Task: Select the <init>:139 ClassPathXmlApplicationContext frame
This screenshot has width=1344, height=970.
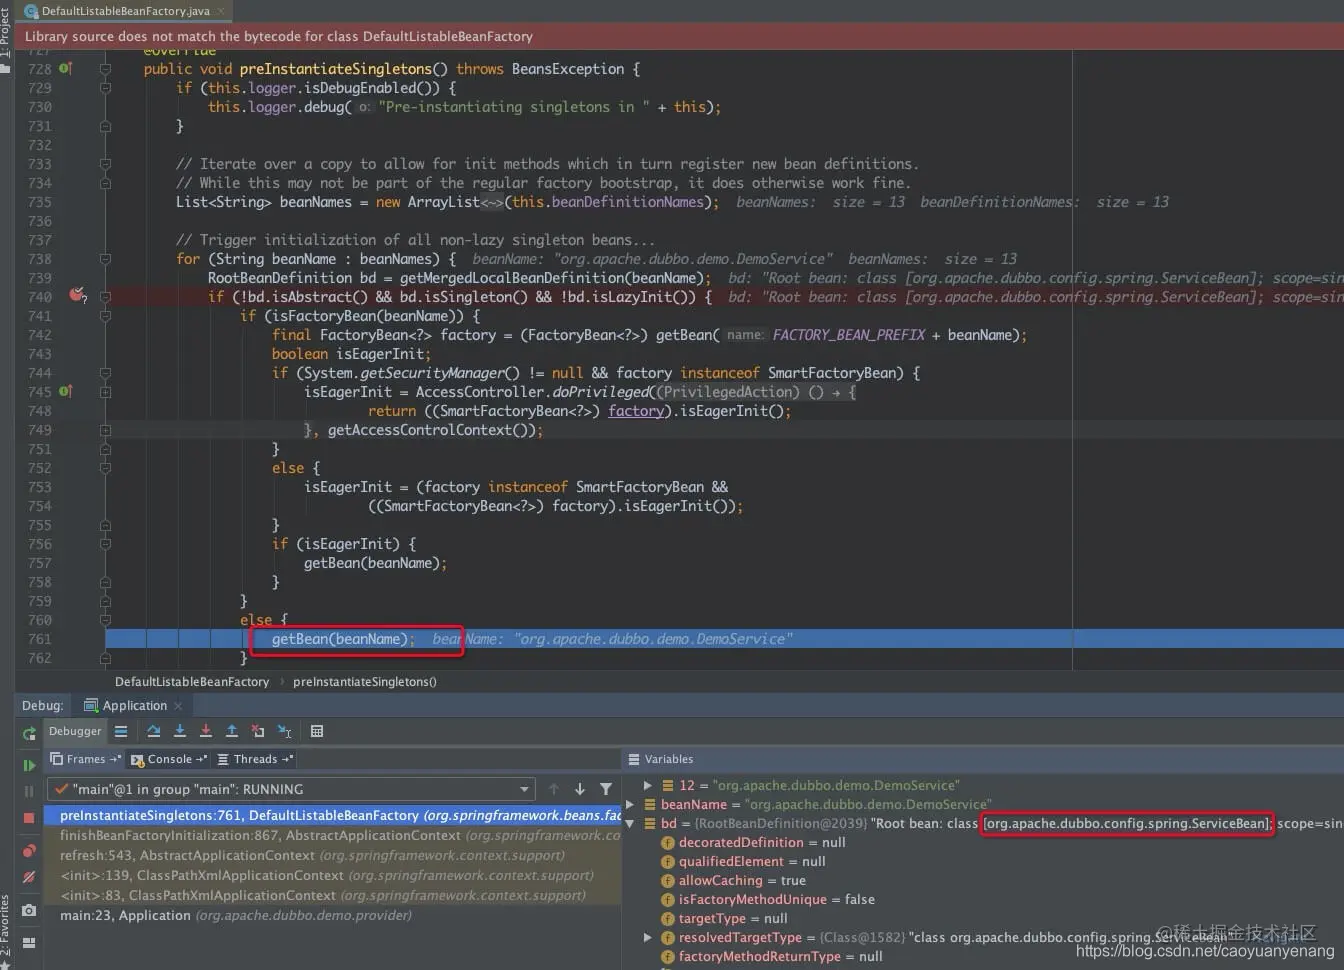Action: coord(333,876)
